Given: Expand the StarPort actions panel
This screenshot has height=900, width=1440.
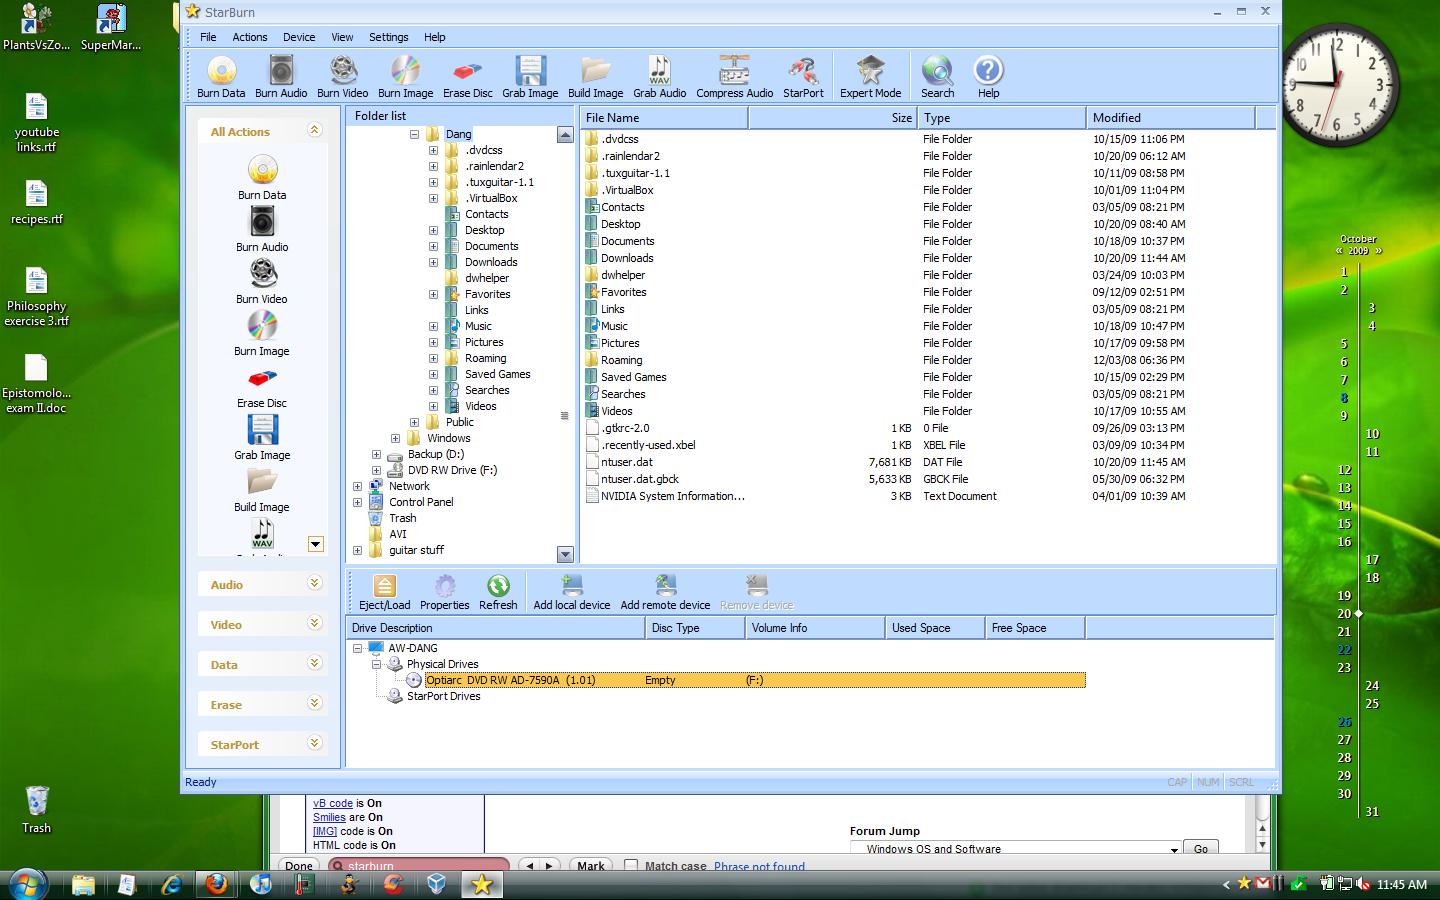Looking at the screenshot, I should pos(314,744).
